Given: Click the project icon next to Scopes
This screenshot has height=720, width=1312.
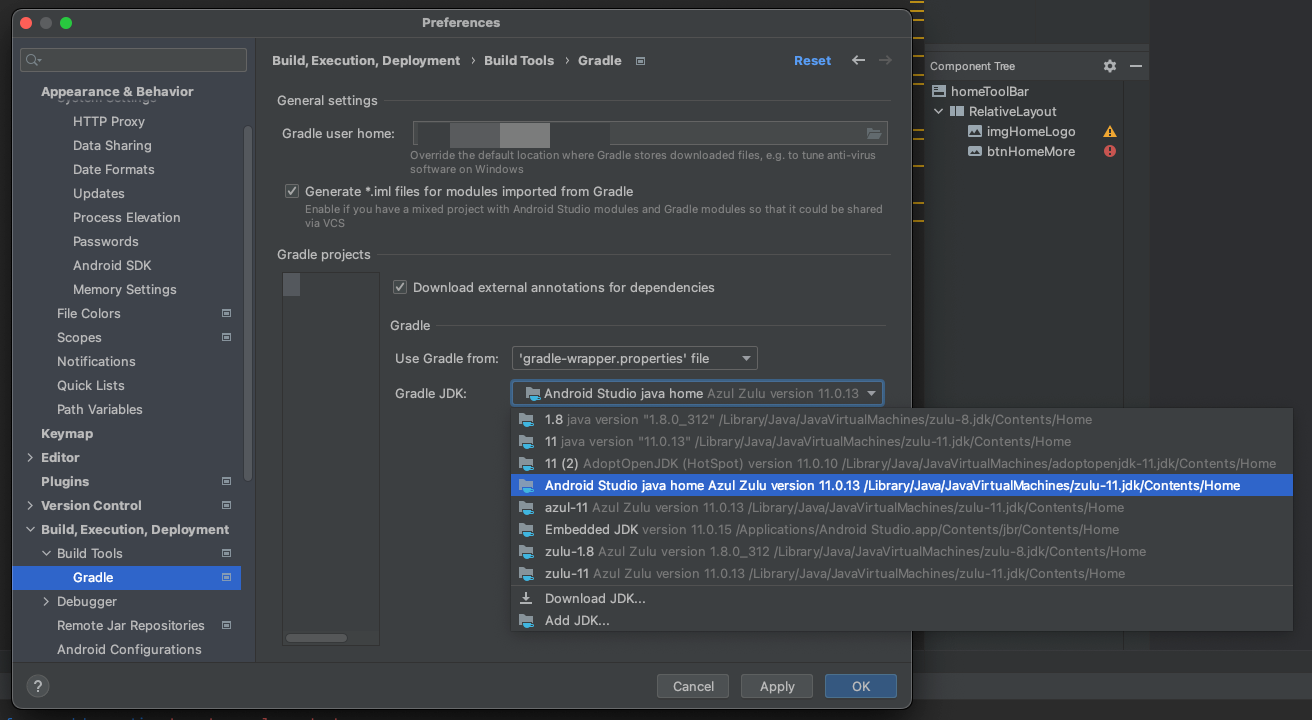Looking at the screenshot, I should pos(226,338).
